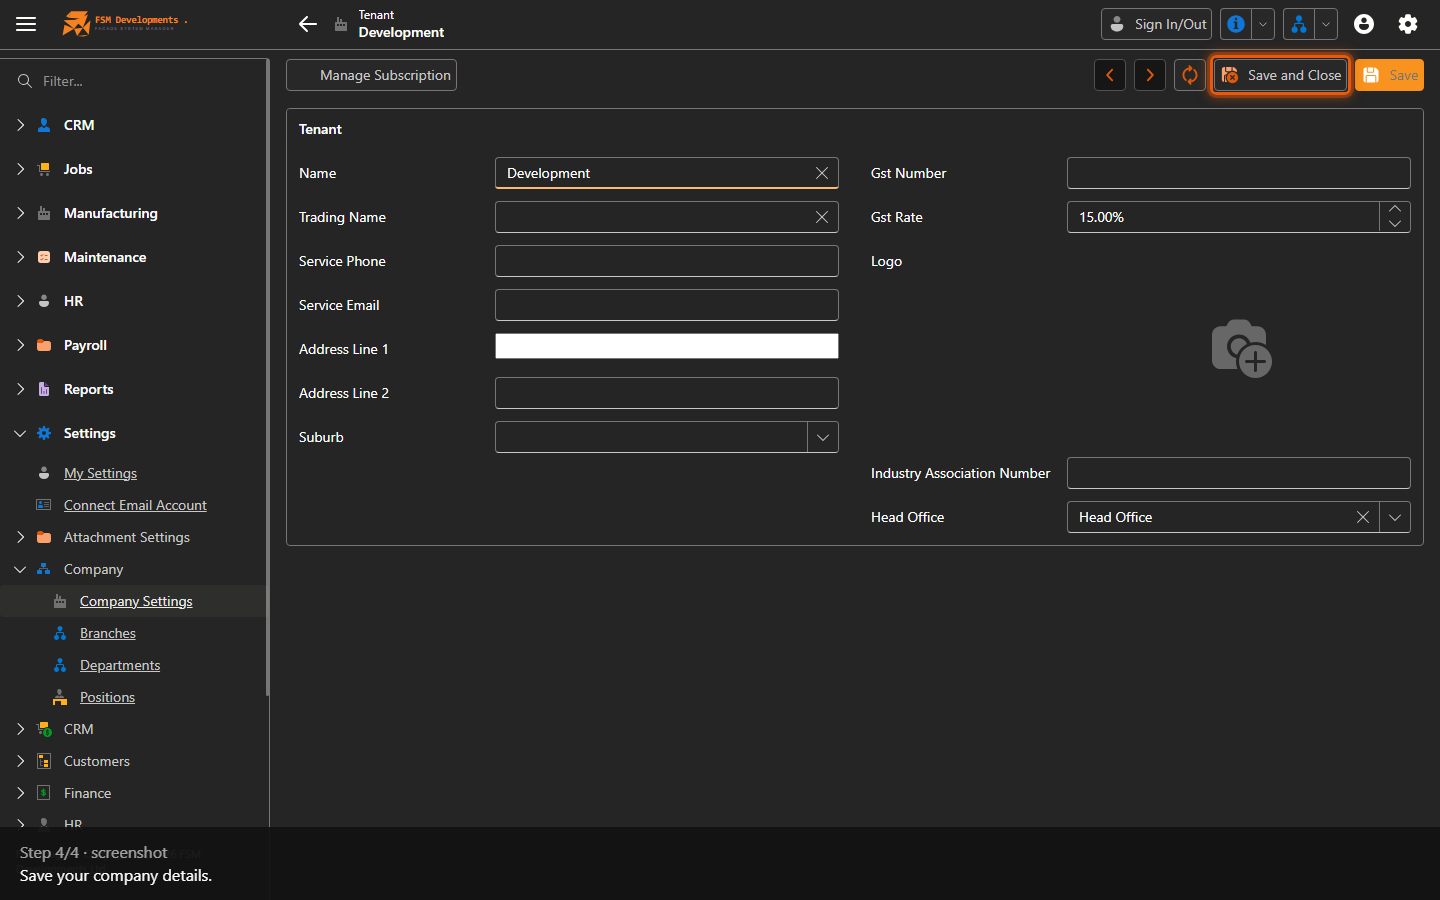Increase Gst Rate with up arrow
This screenshot has height=900, width=1440.
point(1395,209)
